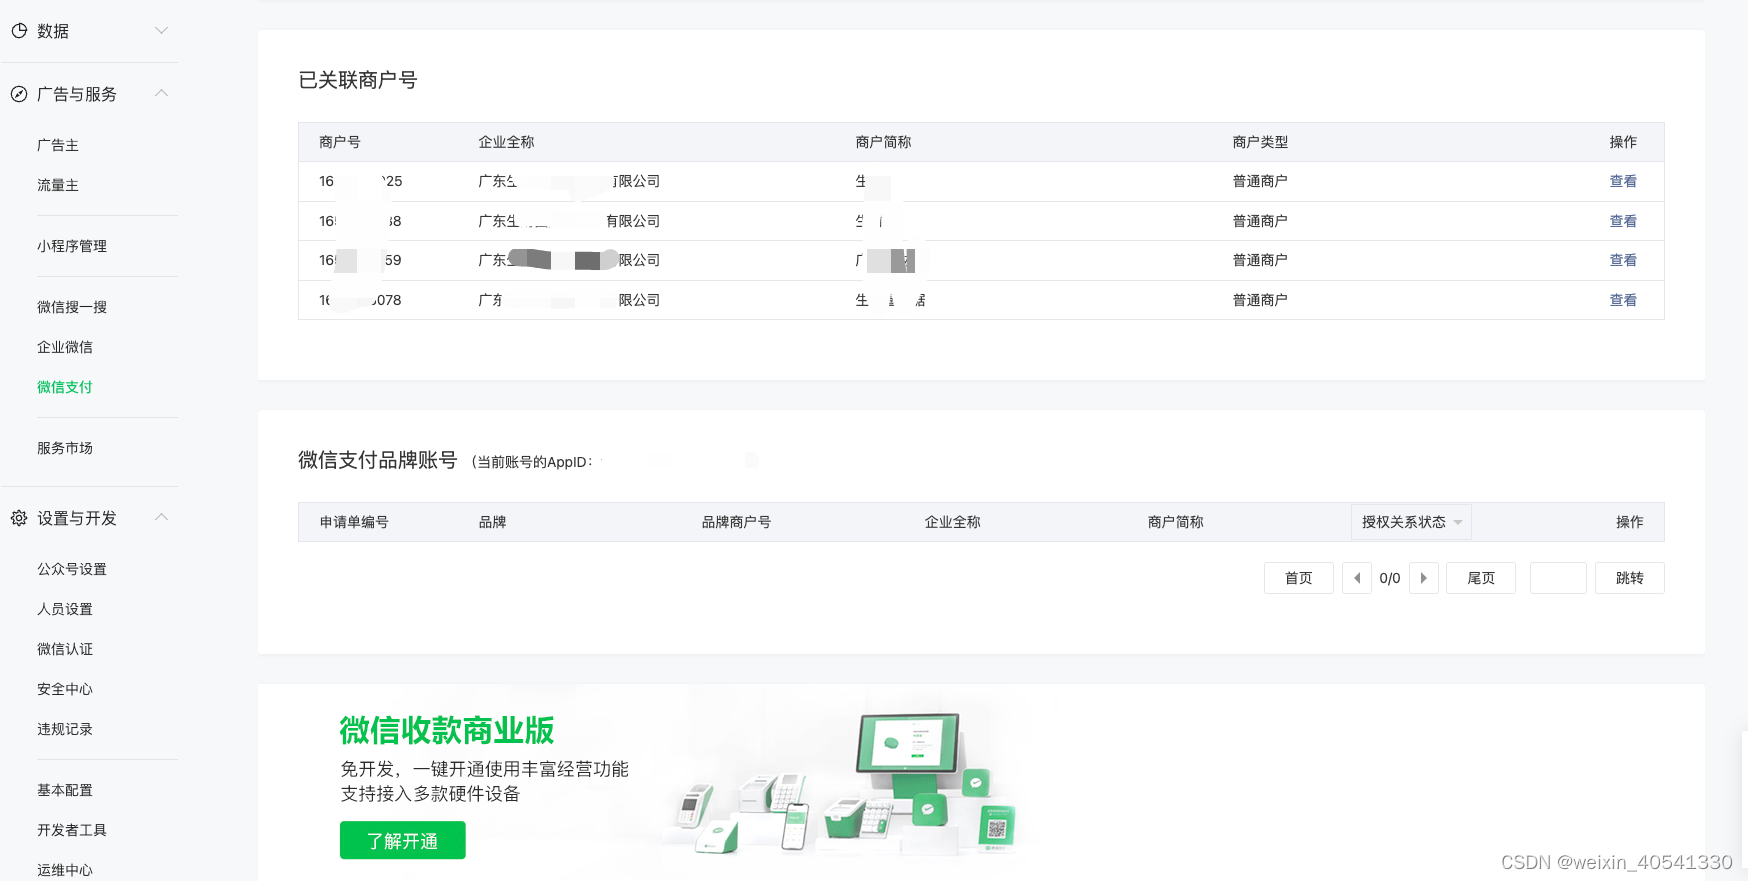
Task: Open 流量主 in the sidebar
Action: tap(58, 185)
